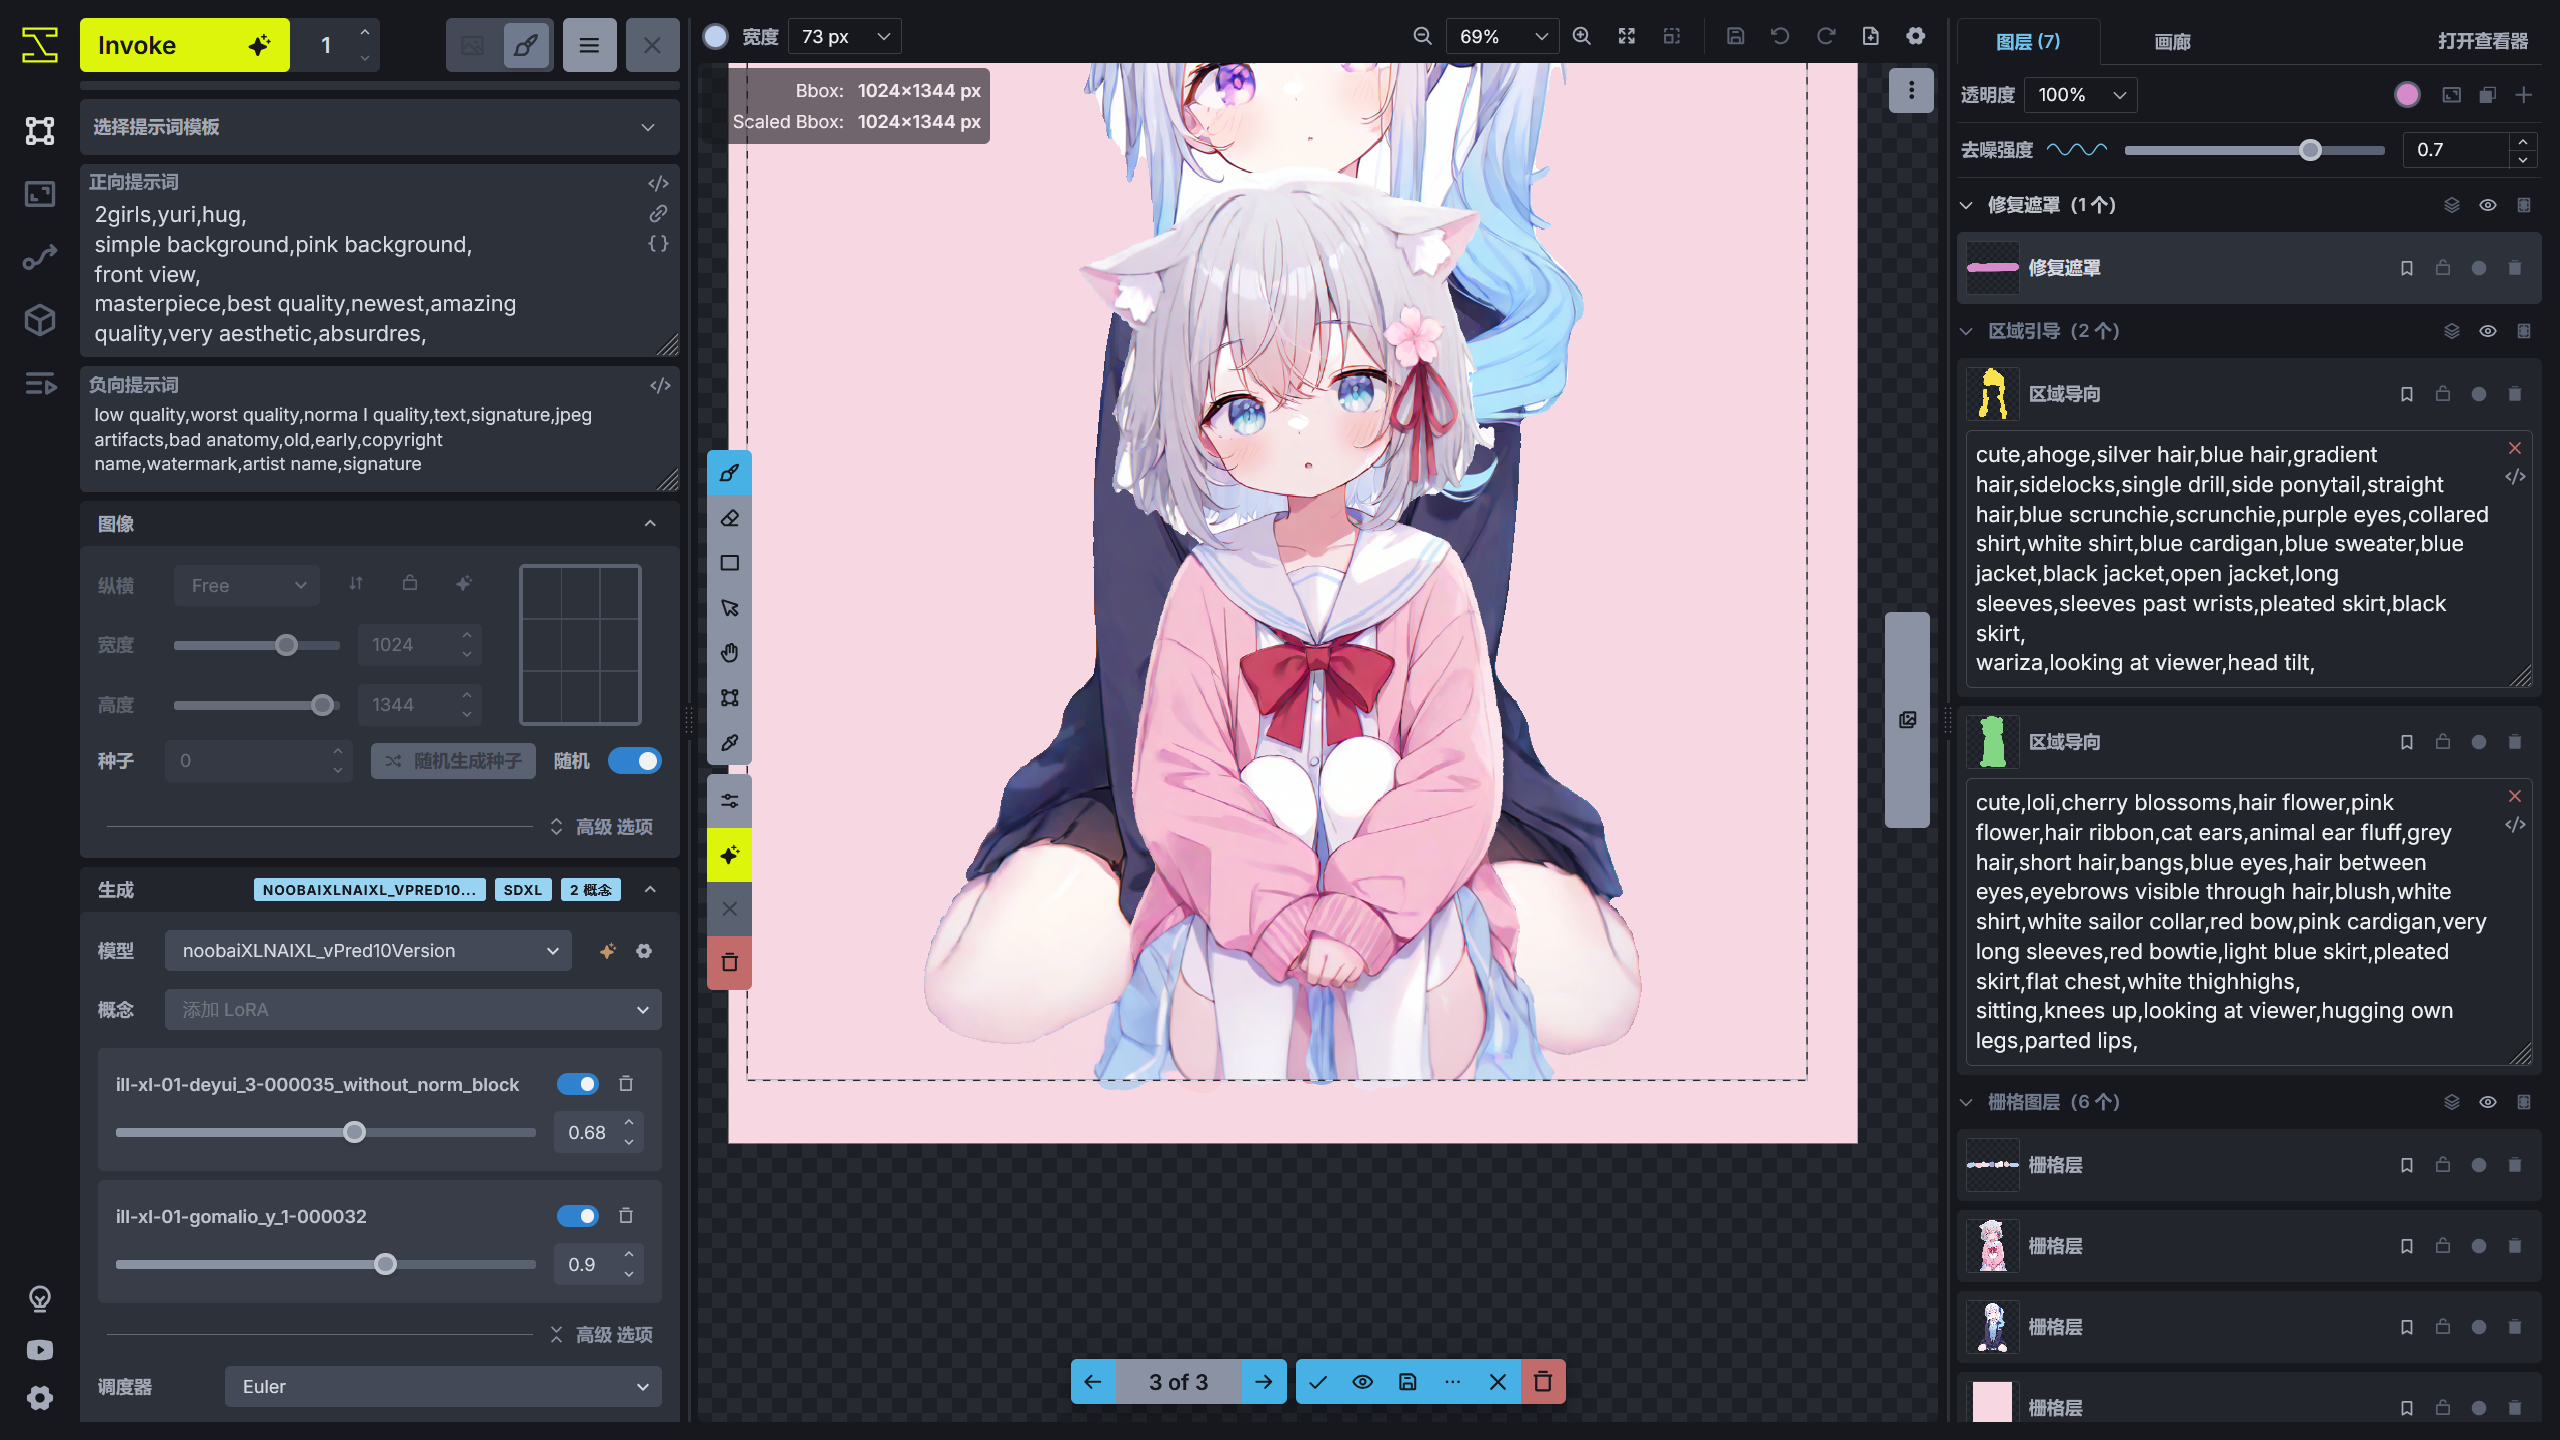Image resolution: width=2560 pixels, height=1440 pixels.
Task: Select the Brush tool on the canvas toolbar
Action: point(729,473)
